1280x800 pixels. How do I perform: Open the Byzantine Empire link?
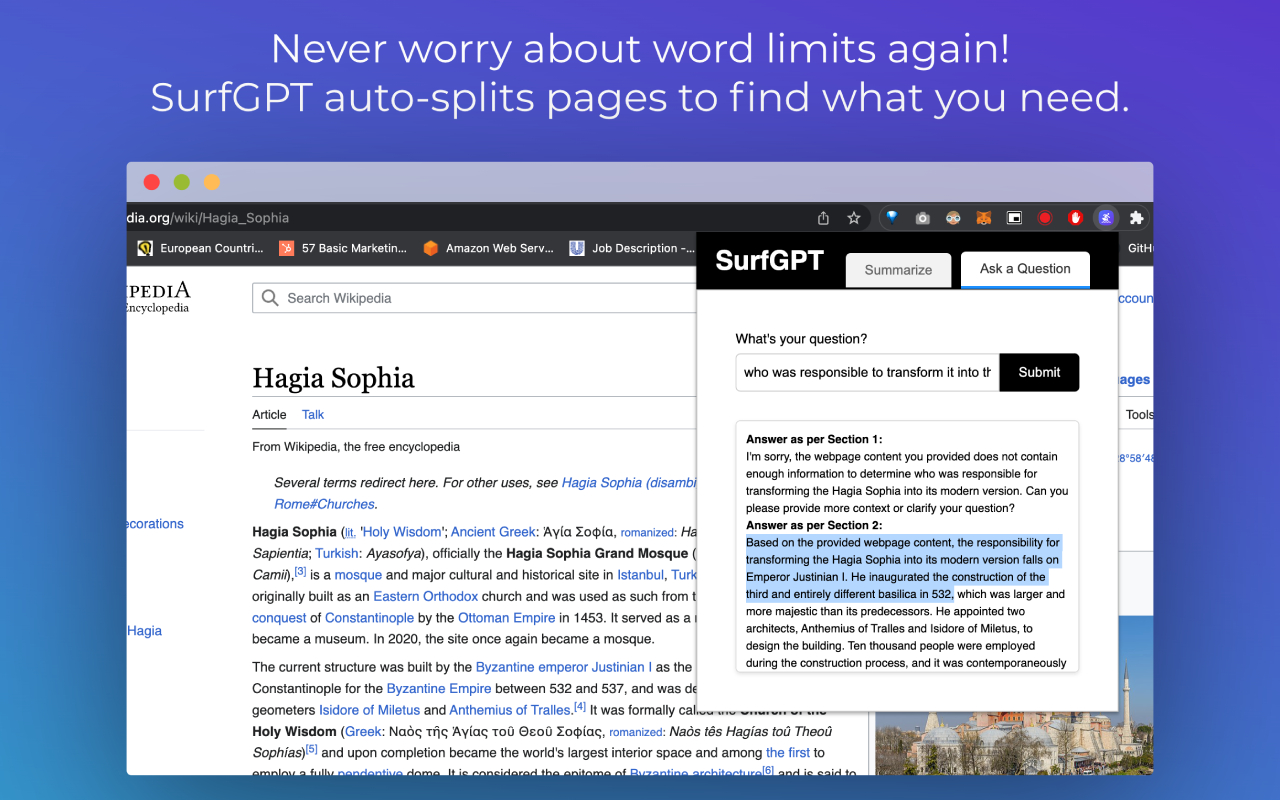[x=439, y=688]
